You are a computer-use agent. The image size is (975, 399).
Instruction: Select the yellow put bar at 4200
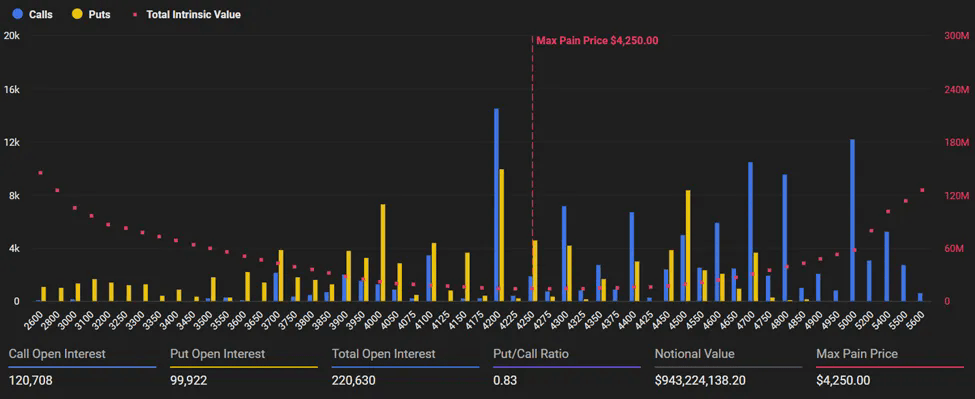(x=502, y=235)
